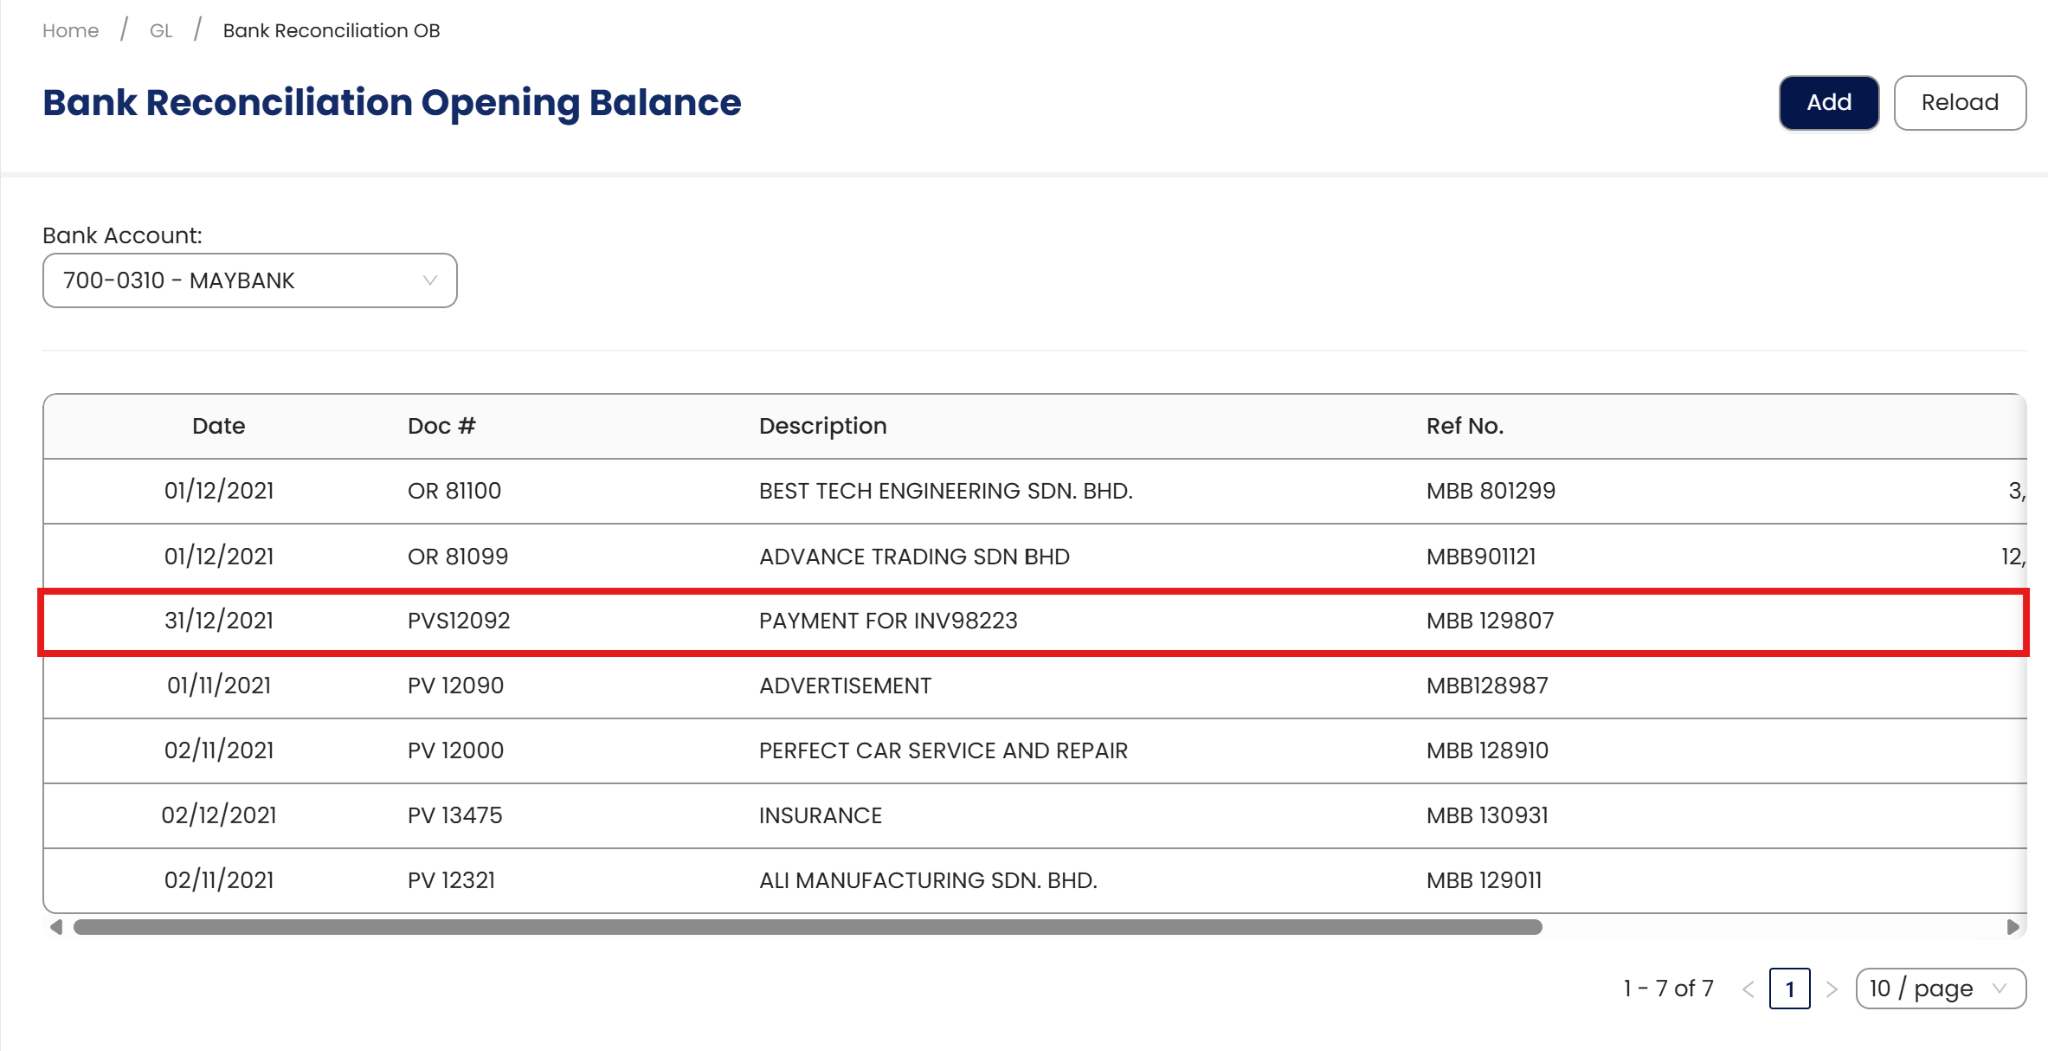Click the Add button
The width and height of the screenshot is (2048, 1051).
click(1828, 103)
